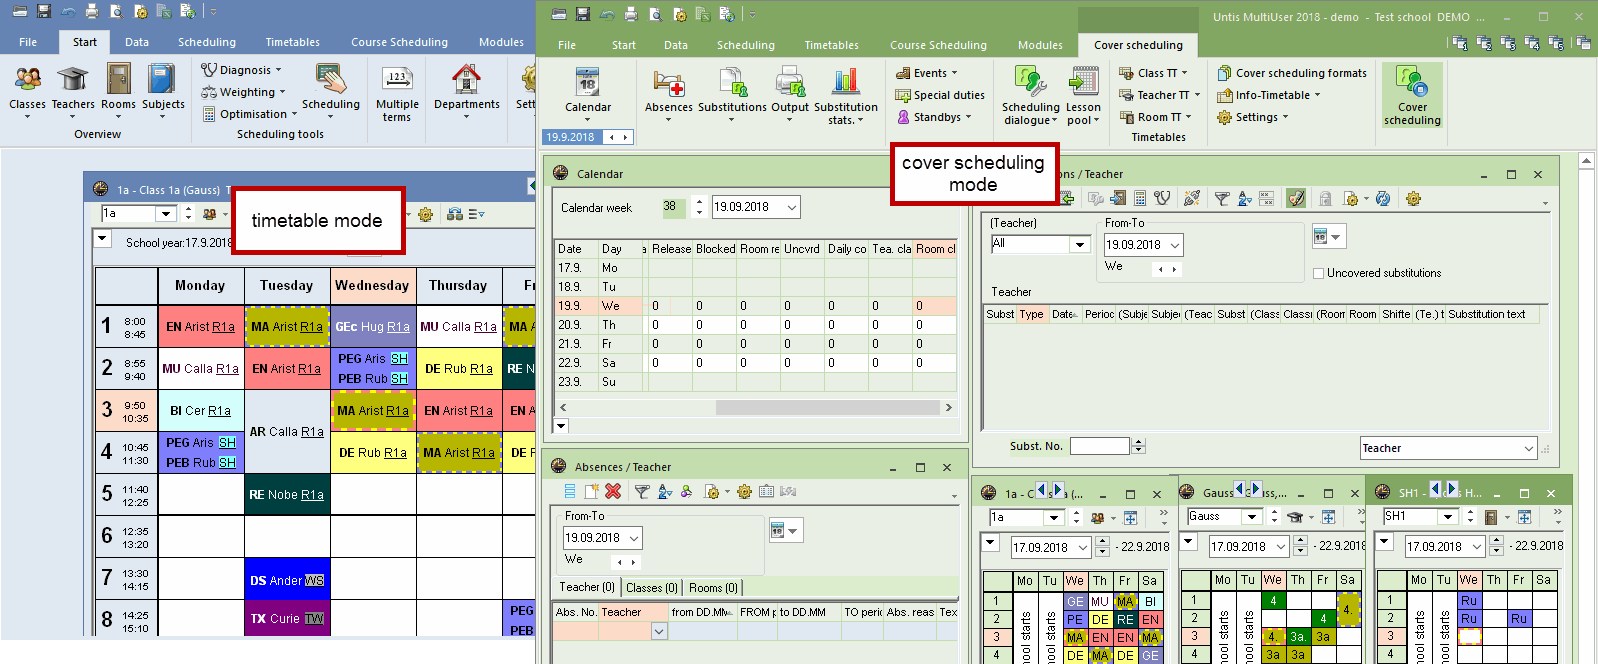Click the filter funnel icon in Absences toolbar

[642, 491]
